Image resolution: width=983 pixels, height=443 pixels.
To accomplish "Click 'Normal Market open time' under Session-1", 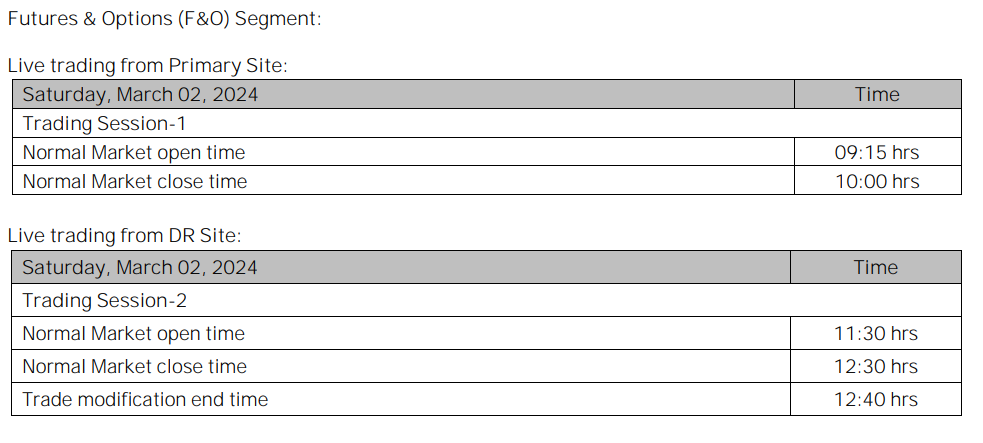I will 134,153.
